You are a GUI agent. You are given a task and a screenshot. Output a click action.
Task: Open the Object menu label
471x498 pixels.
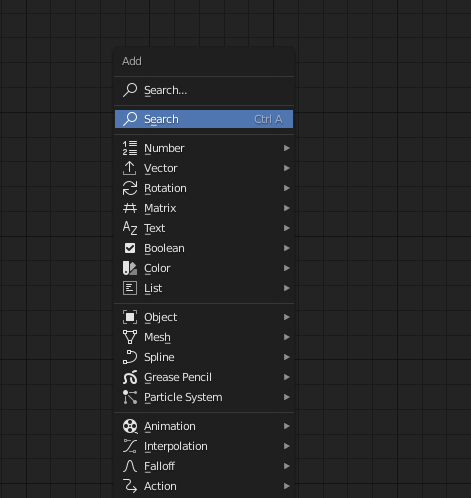(161, 317)
